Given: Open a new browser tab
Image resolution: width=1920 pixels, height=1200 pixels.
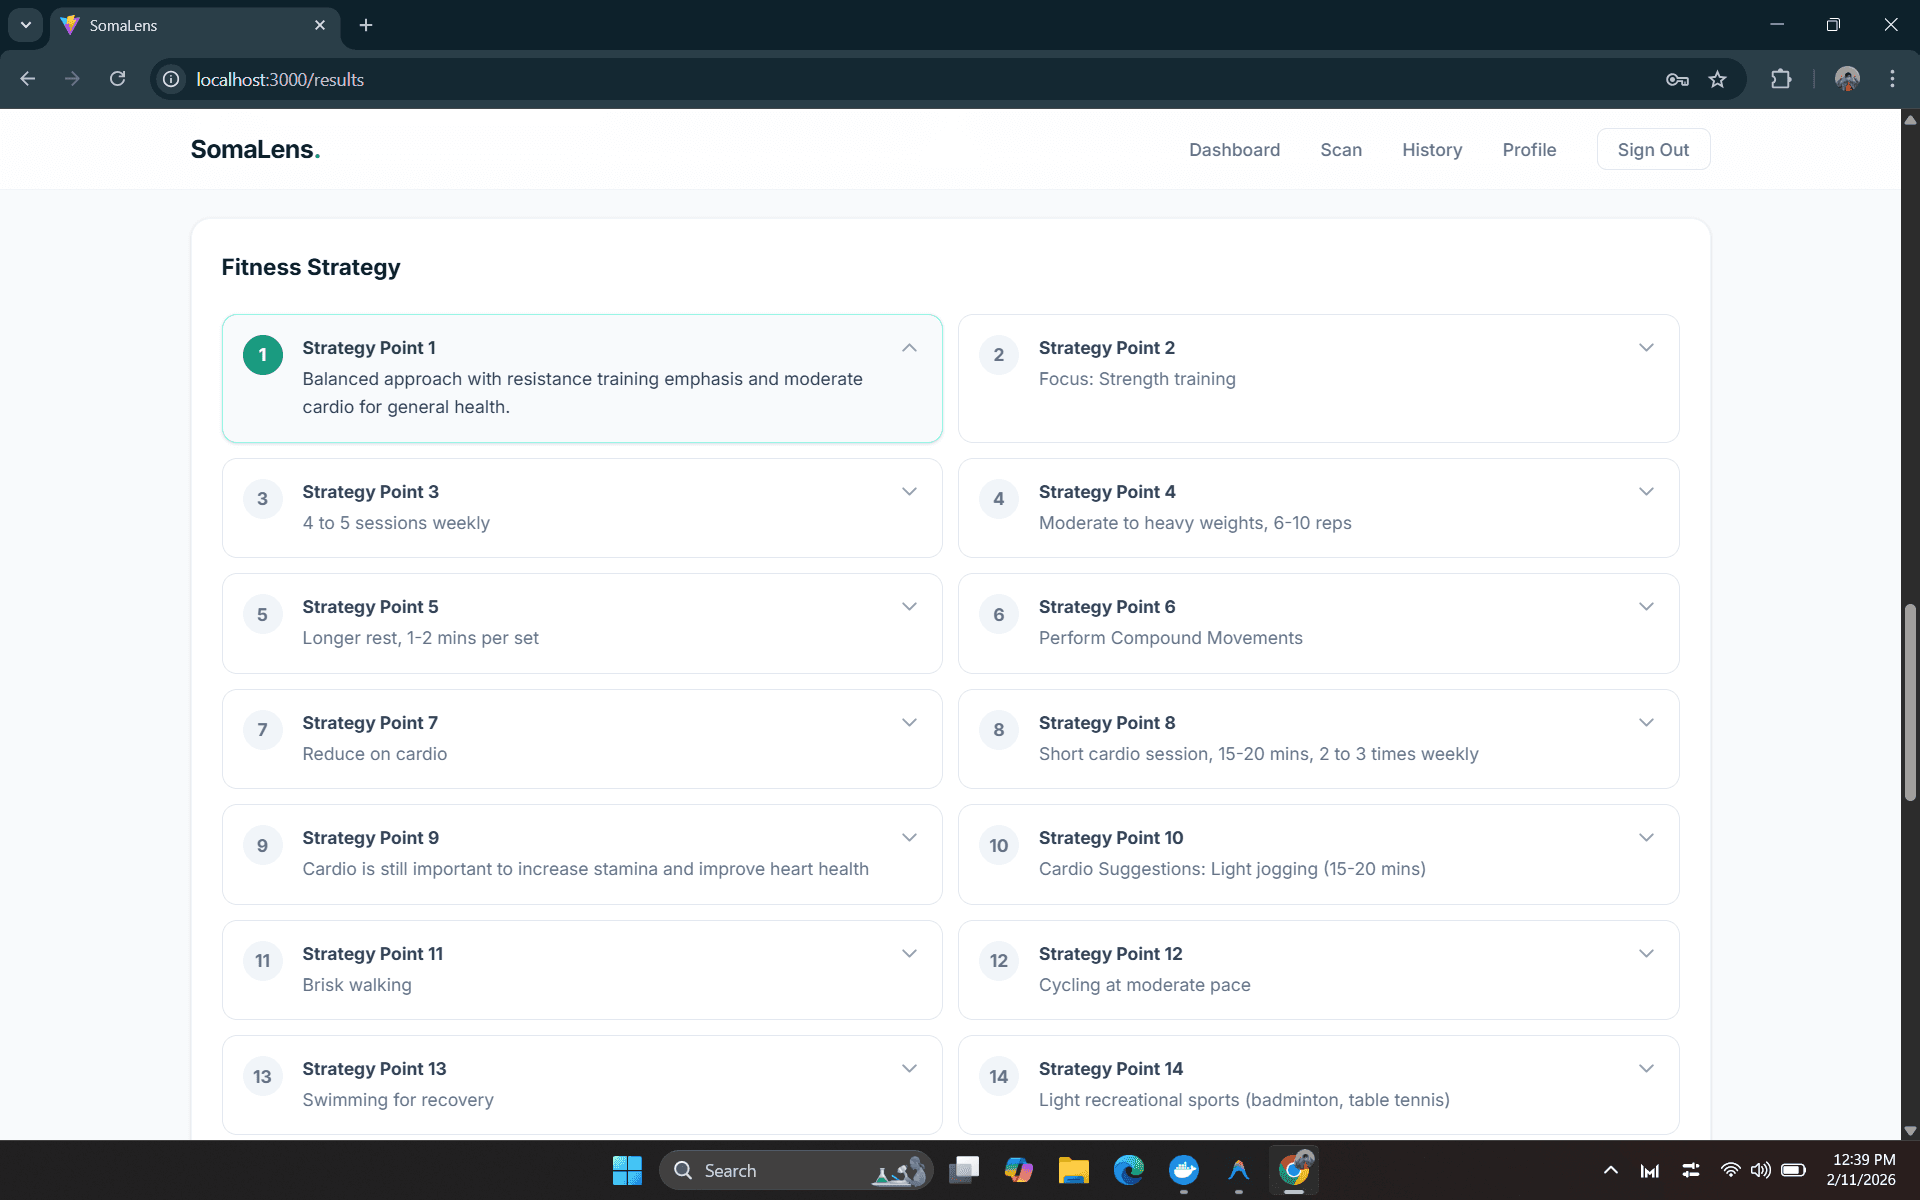Looking at the screenshot, I should pyautogui.click(x=366, y=25).
